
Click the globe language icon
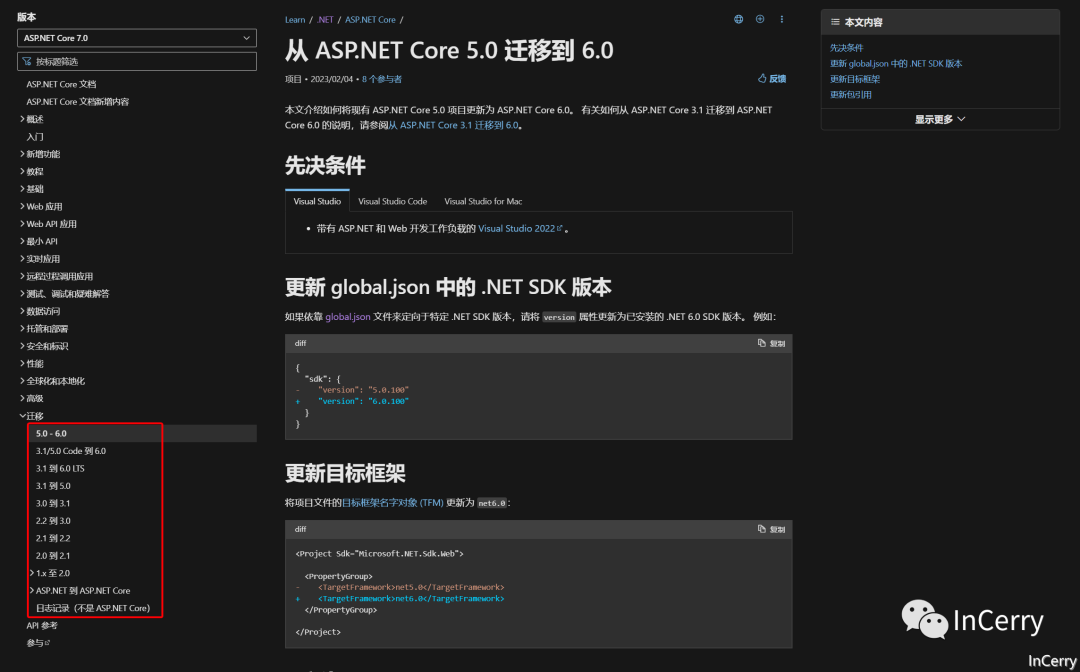[738, 19]
